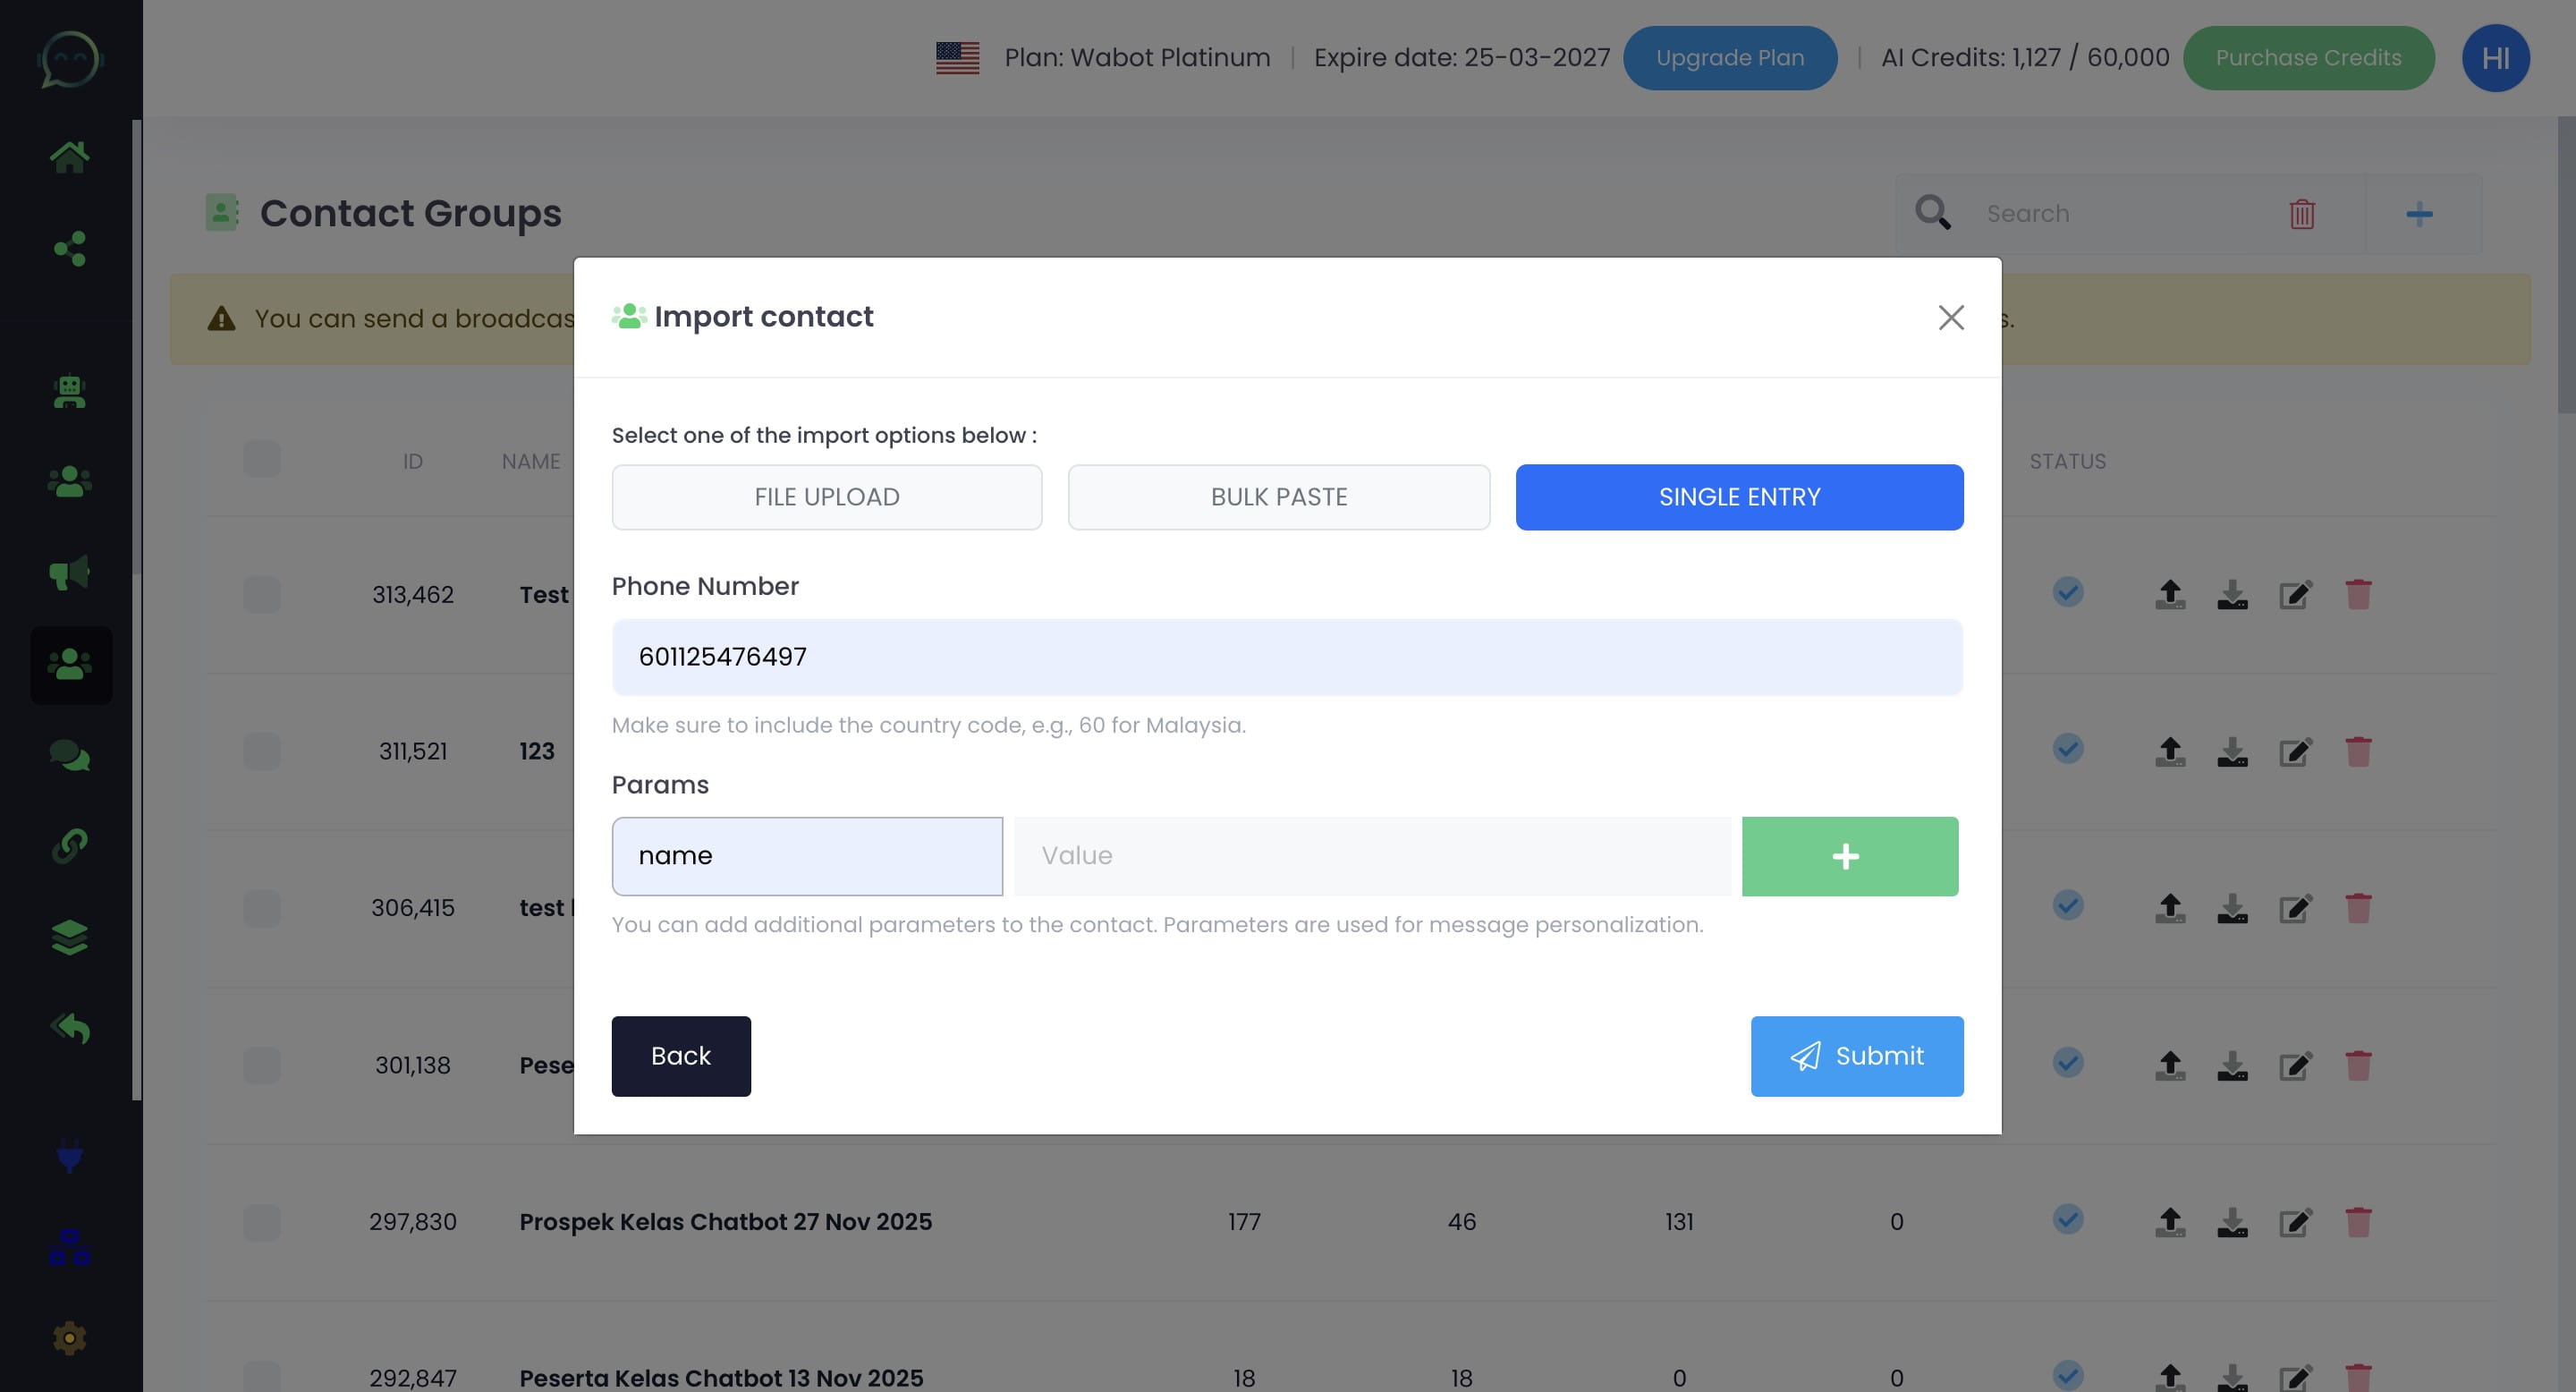Open the home dashboard sidebar icon
The image size is (2576, 1392).
point(69,157)
